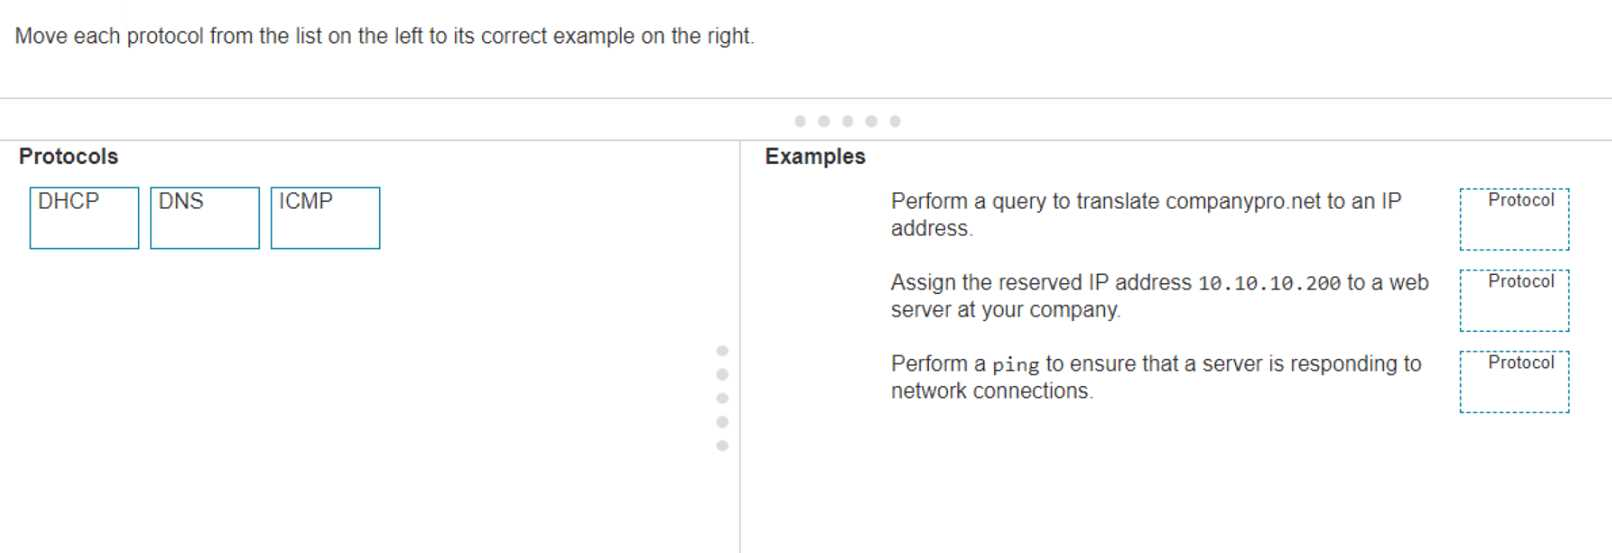This screenshot has height=553, width=1612.
Task: Click the Examples panel heading
Action: click(815, 156)
